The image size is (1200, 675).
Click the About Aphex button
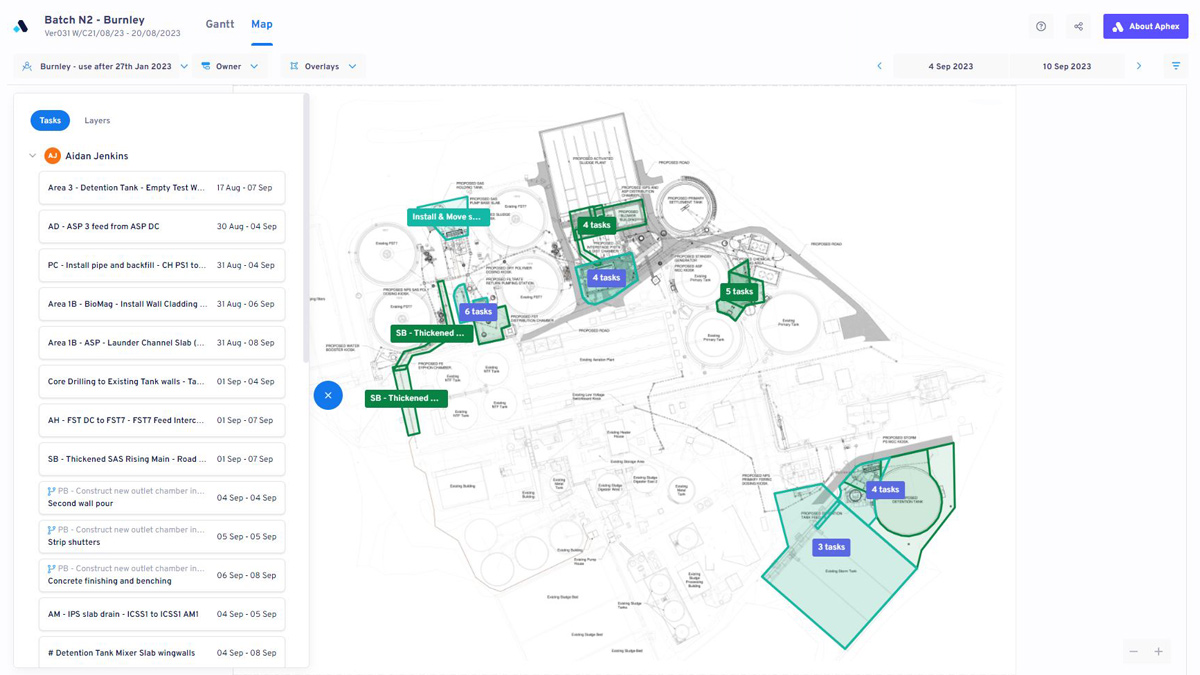click(x=1144, y=25)
